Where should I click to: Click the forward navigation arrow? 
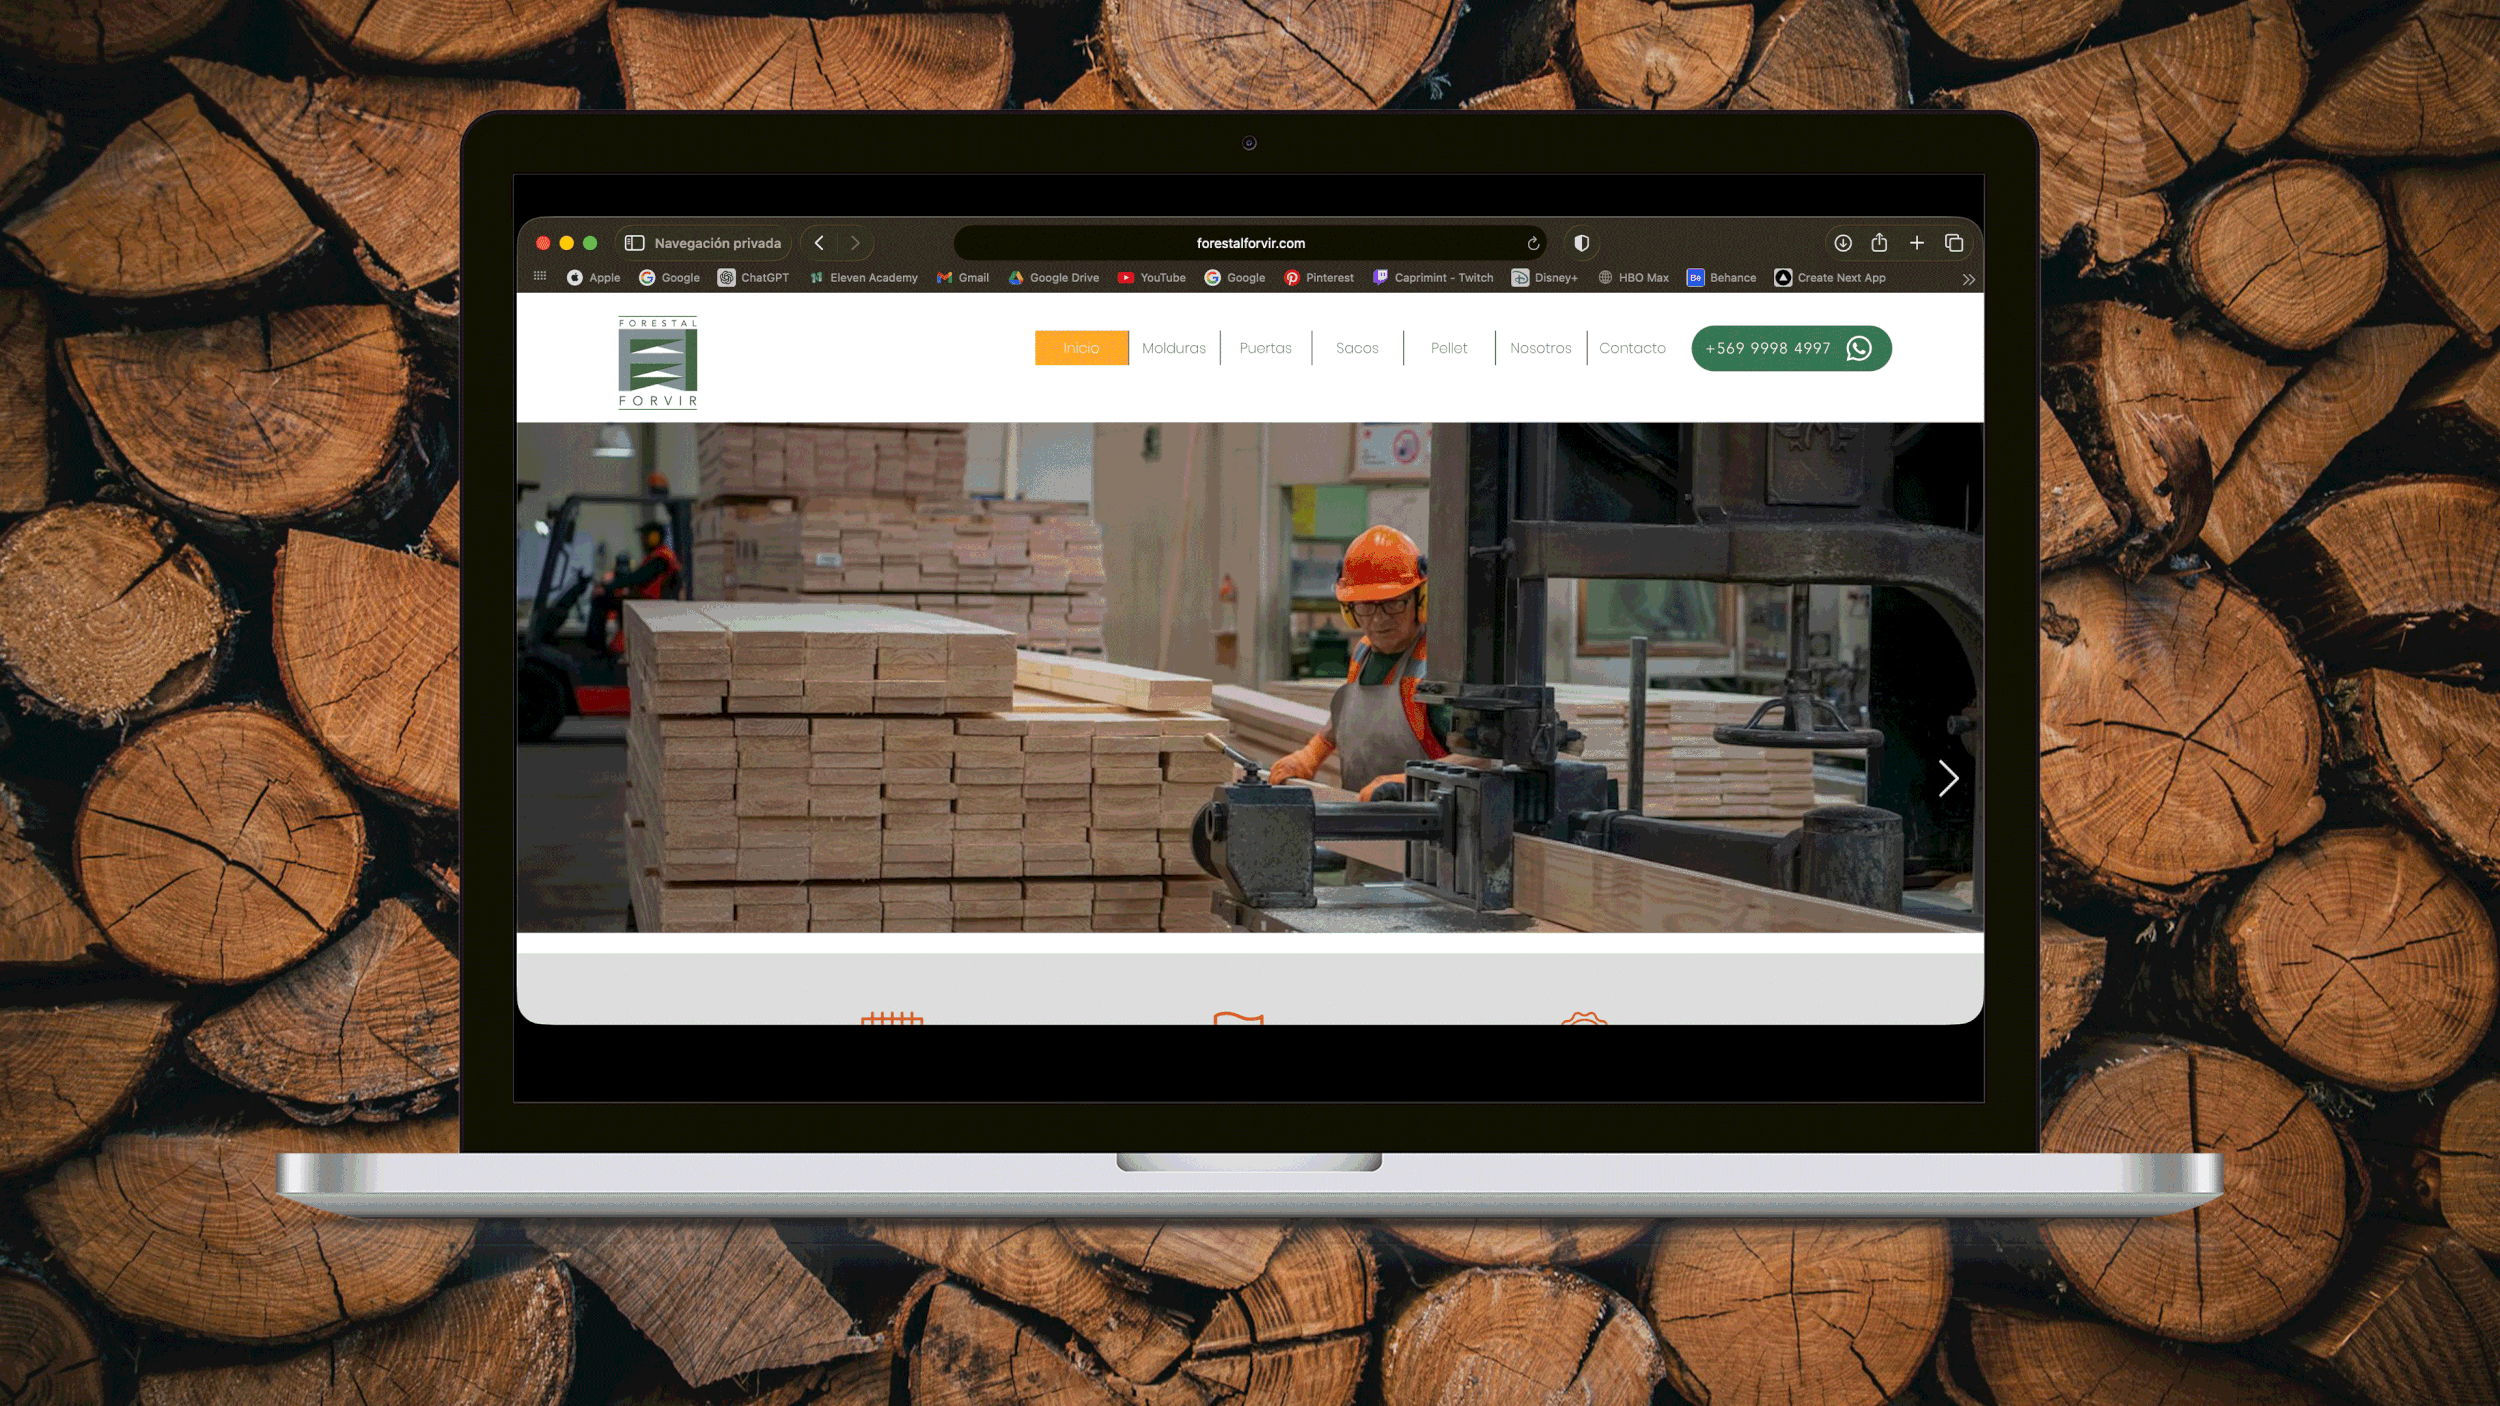[x=854, y=243]
